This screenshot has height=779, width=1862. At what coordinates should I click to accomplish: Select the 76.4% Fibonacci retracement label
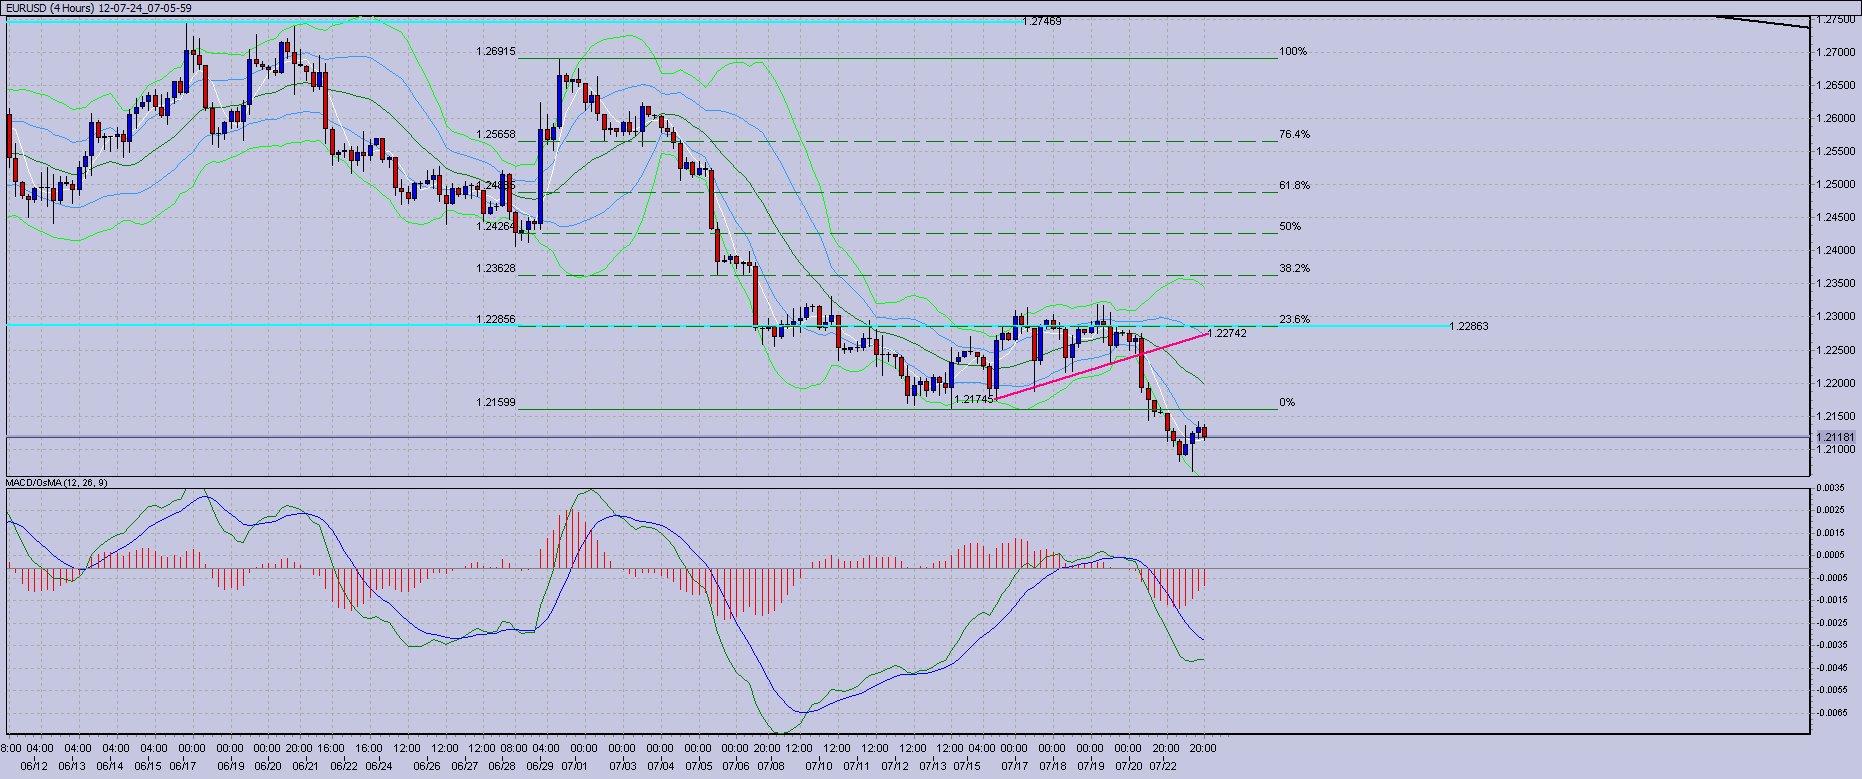pyautogui.click(x=1294, y=135)
